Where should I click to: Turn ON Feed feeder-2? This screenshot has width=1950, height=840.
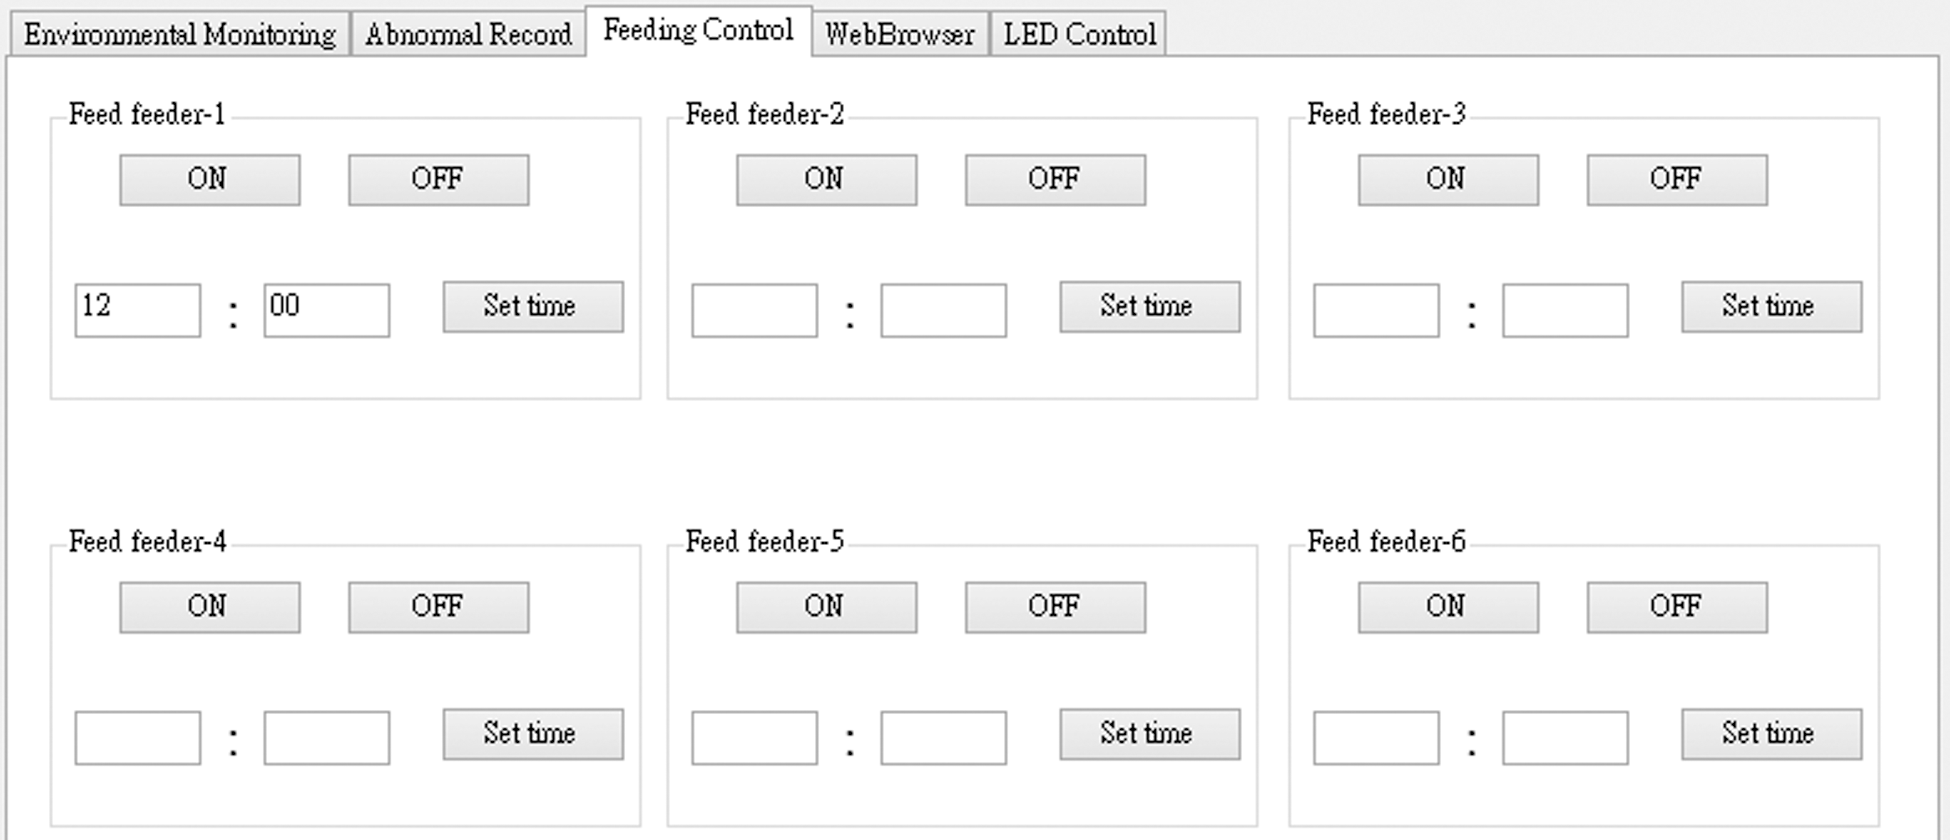click(x=826, y=180)
